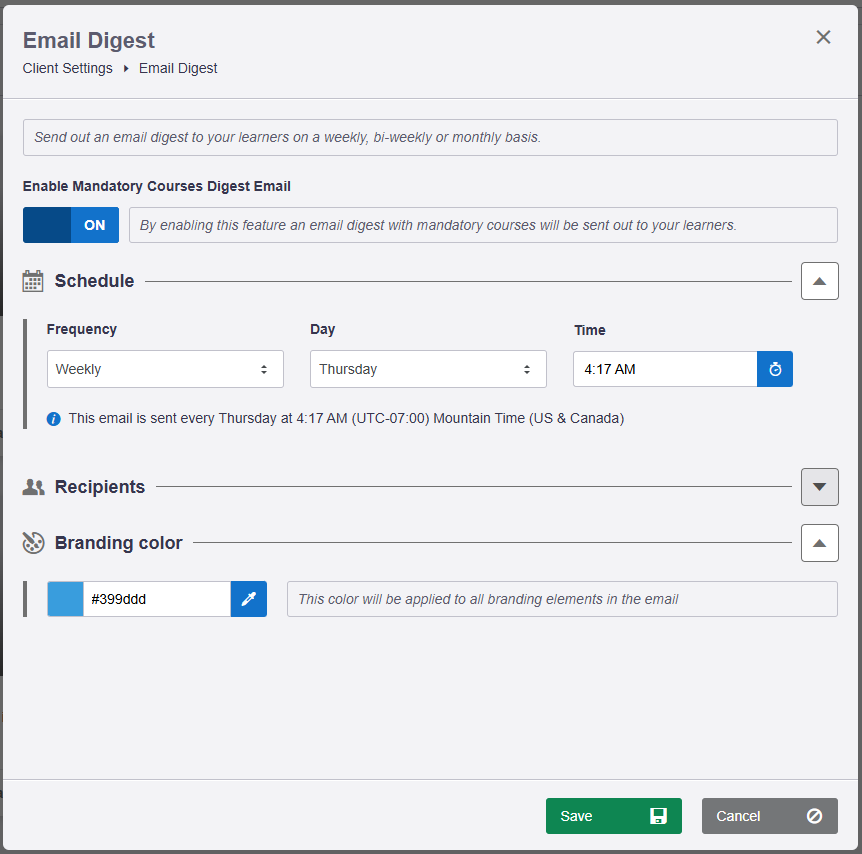The height and width of the screenshot is (854, 862).
Task: Toggle the Mandatory Courses Digest switch
Action: tap(71, 225)
